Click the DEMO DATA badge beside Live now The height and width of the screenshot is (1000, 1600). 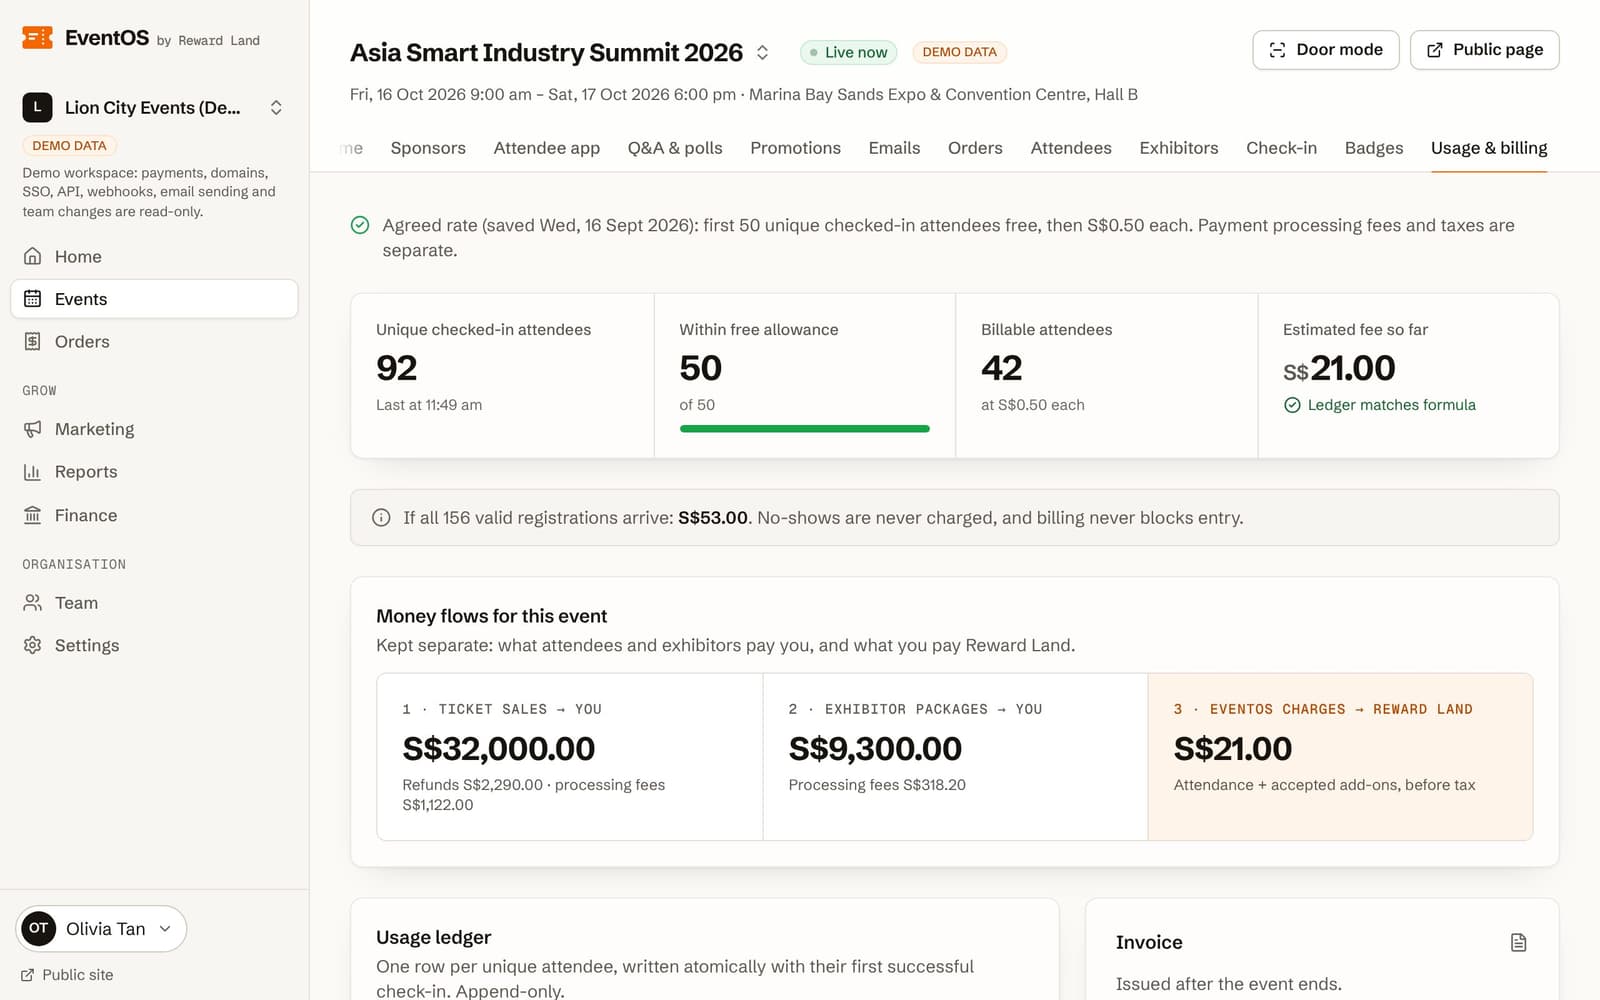pos(960,52)
